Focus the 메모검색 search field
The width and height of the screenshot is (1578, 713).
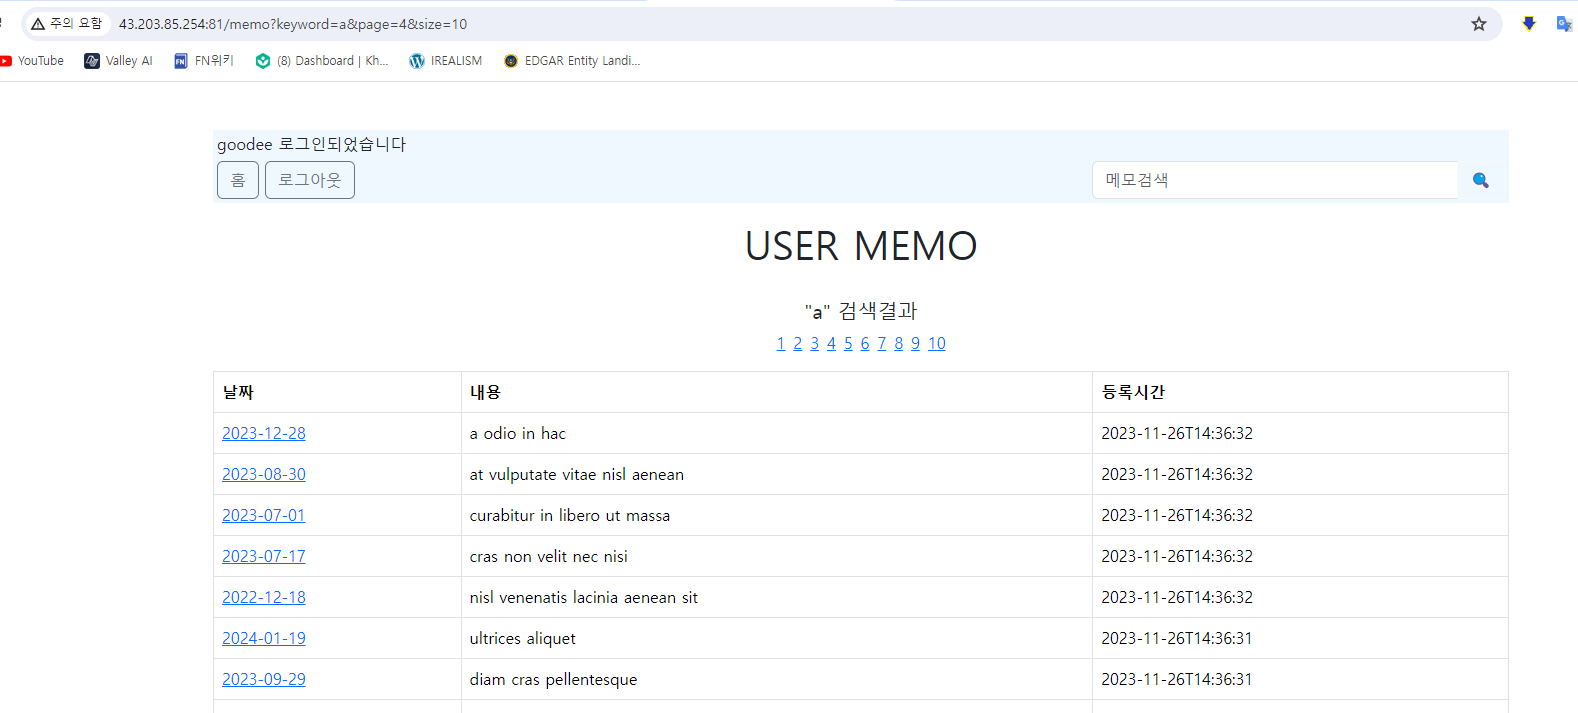1275,180
